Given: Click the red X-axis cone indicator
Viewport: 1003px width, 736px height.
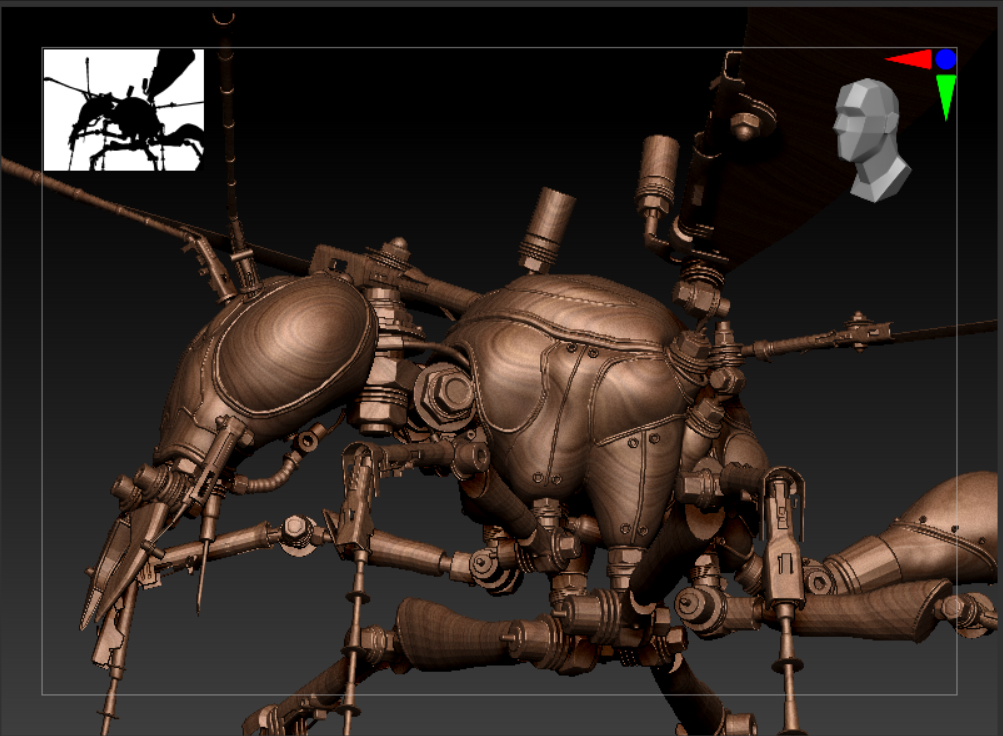Looking at the screenshot, I should (x=908, y=59).
